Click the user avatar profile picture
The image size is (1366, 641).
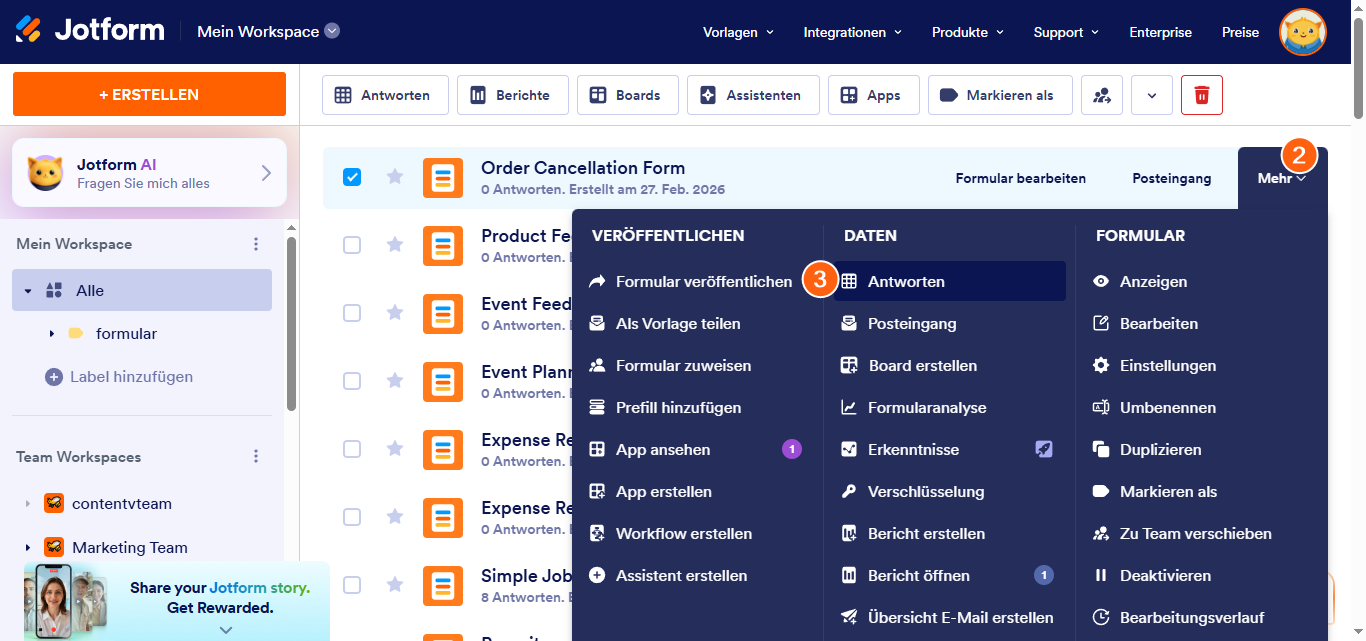coord(1302,32)
